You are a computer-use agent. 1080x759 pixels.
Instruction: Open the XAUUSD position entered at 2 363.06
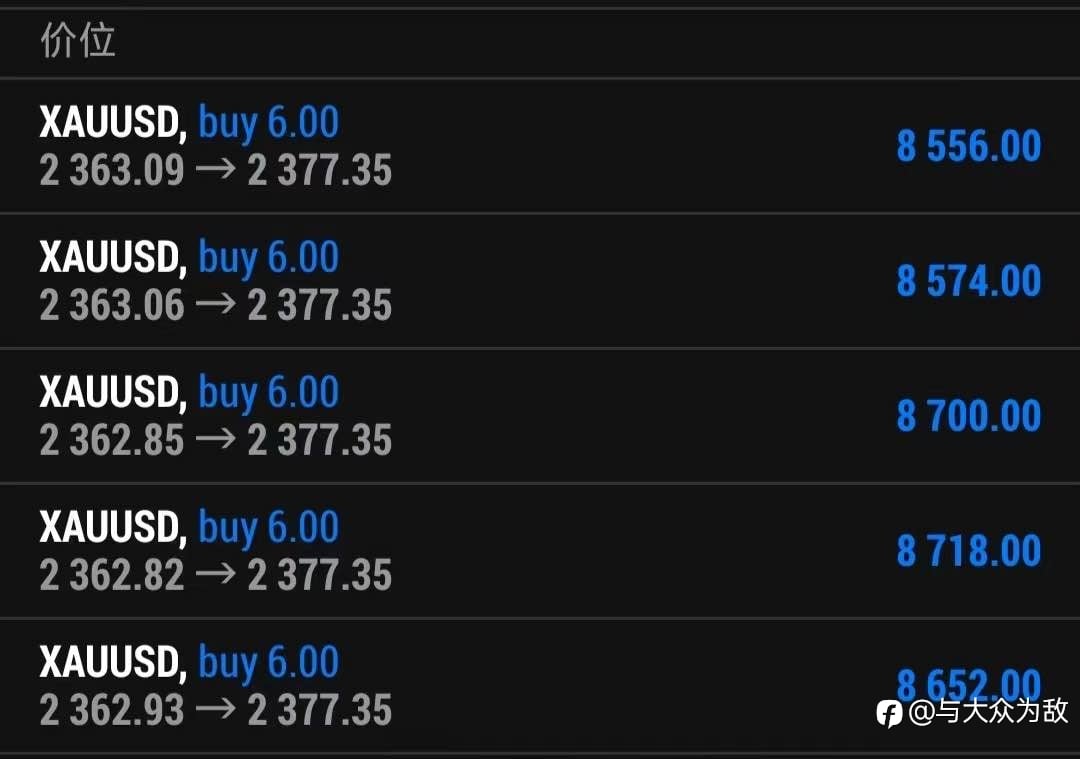coord(540,281)
